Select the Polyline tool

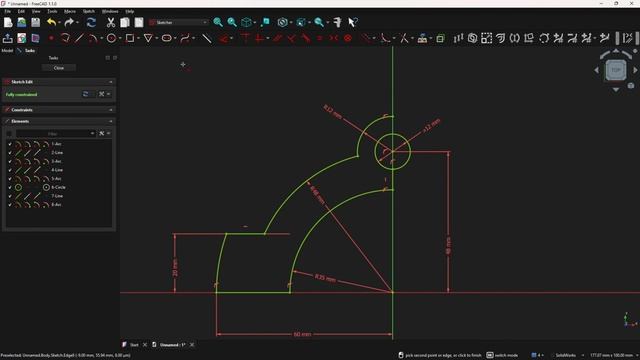click(65, 38)
